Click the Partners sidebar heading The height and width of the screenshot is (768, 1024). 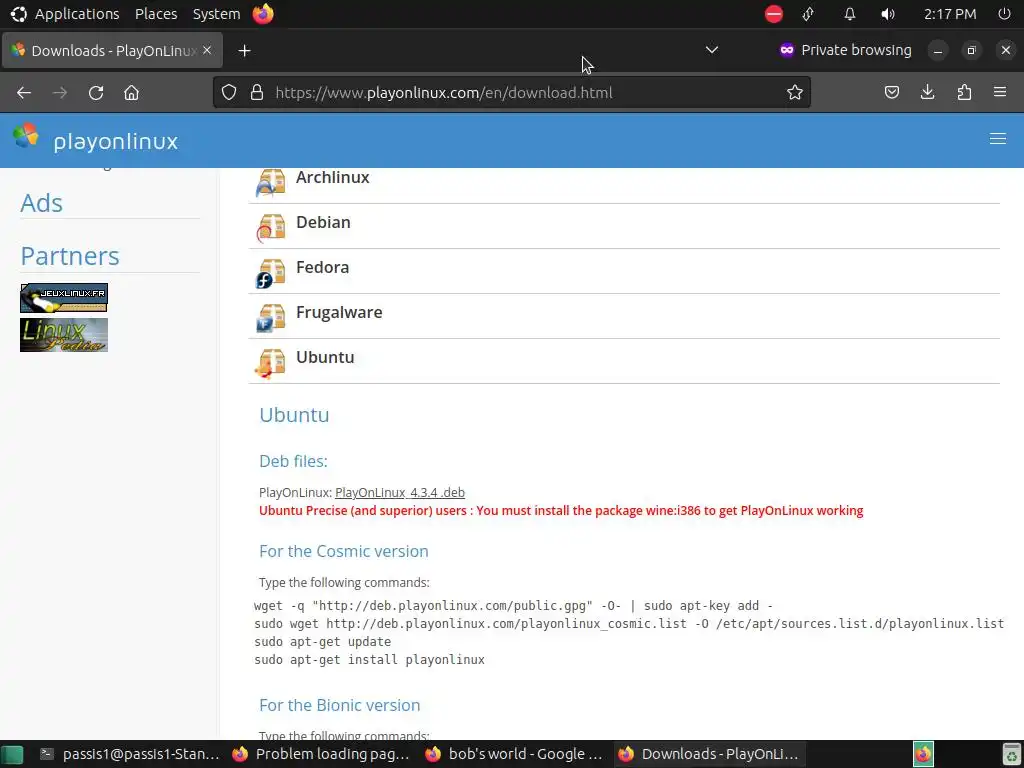(70, 256)
